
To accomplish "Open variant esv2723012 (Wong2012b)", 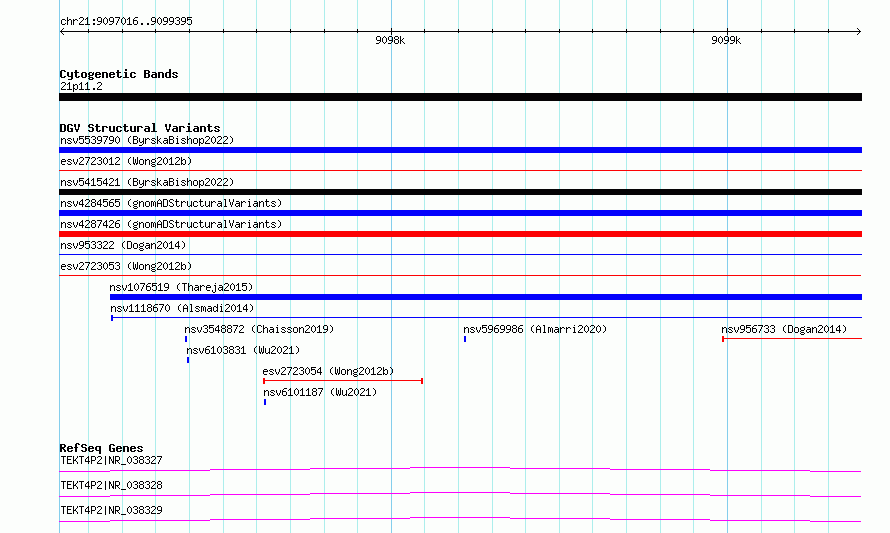I will (126, 161).
